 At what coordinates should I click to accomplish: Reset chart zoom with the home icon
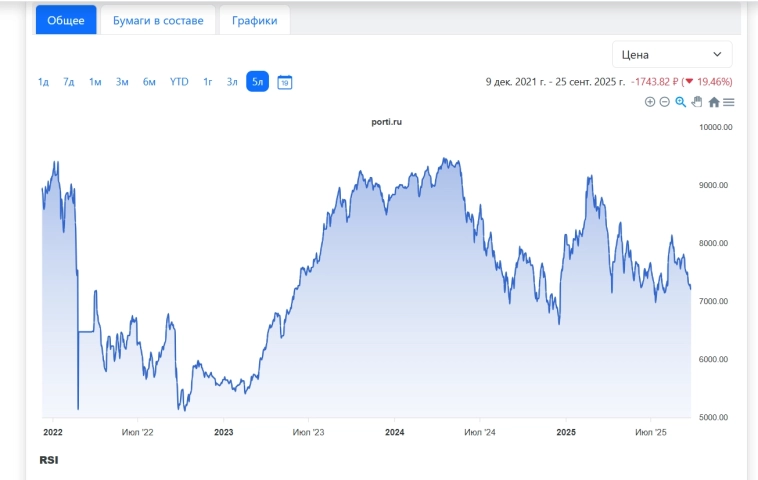[x=714, y=102]
